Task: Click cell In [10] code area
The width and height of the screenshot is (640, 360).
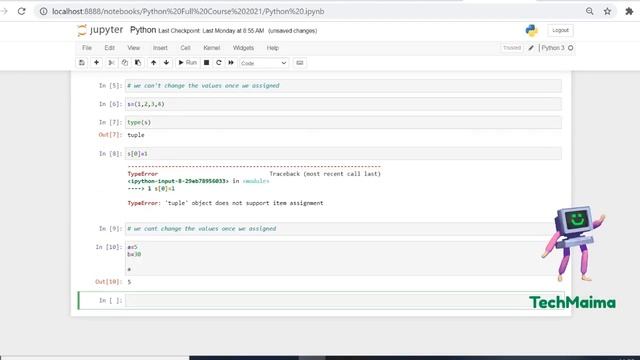Action: pyautogui.click(x=343, y=258)
